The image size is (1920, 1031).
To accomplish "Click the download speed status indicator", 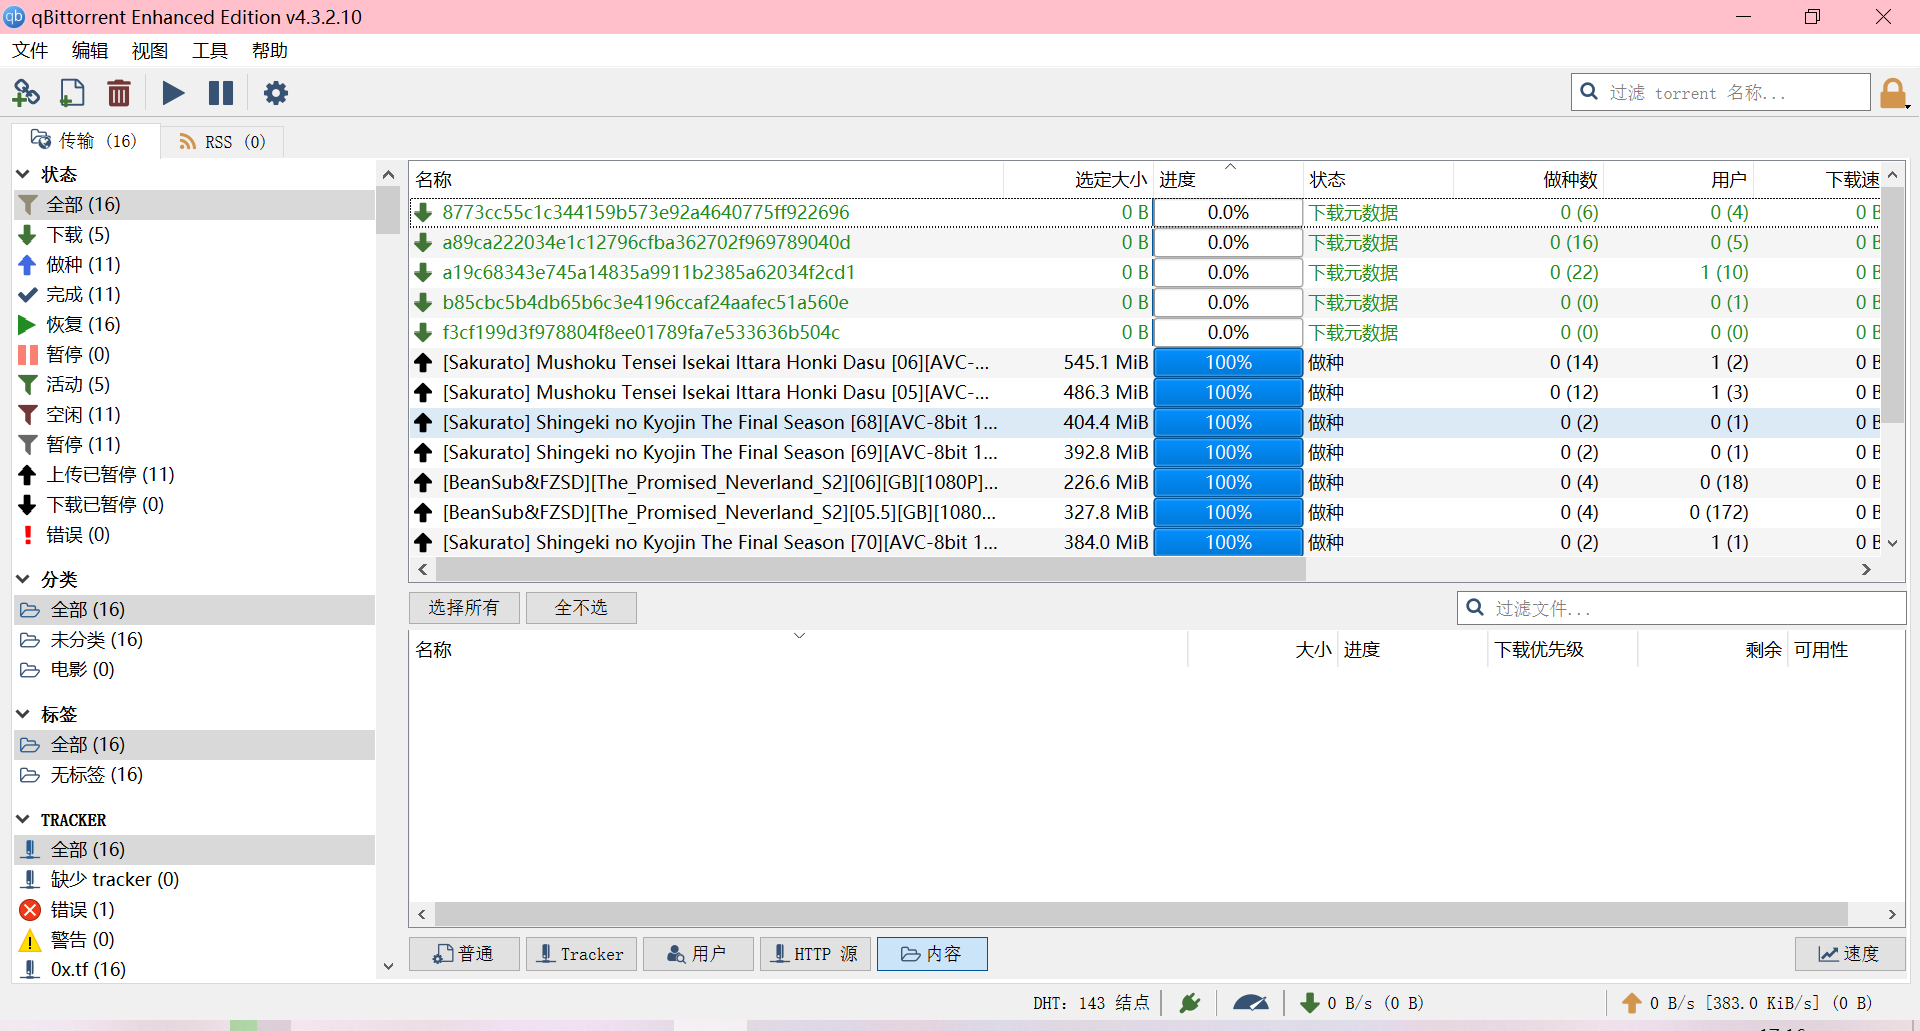I will (x=1362, y=1003).
